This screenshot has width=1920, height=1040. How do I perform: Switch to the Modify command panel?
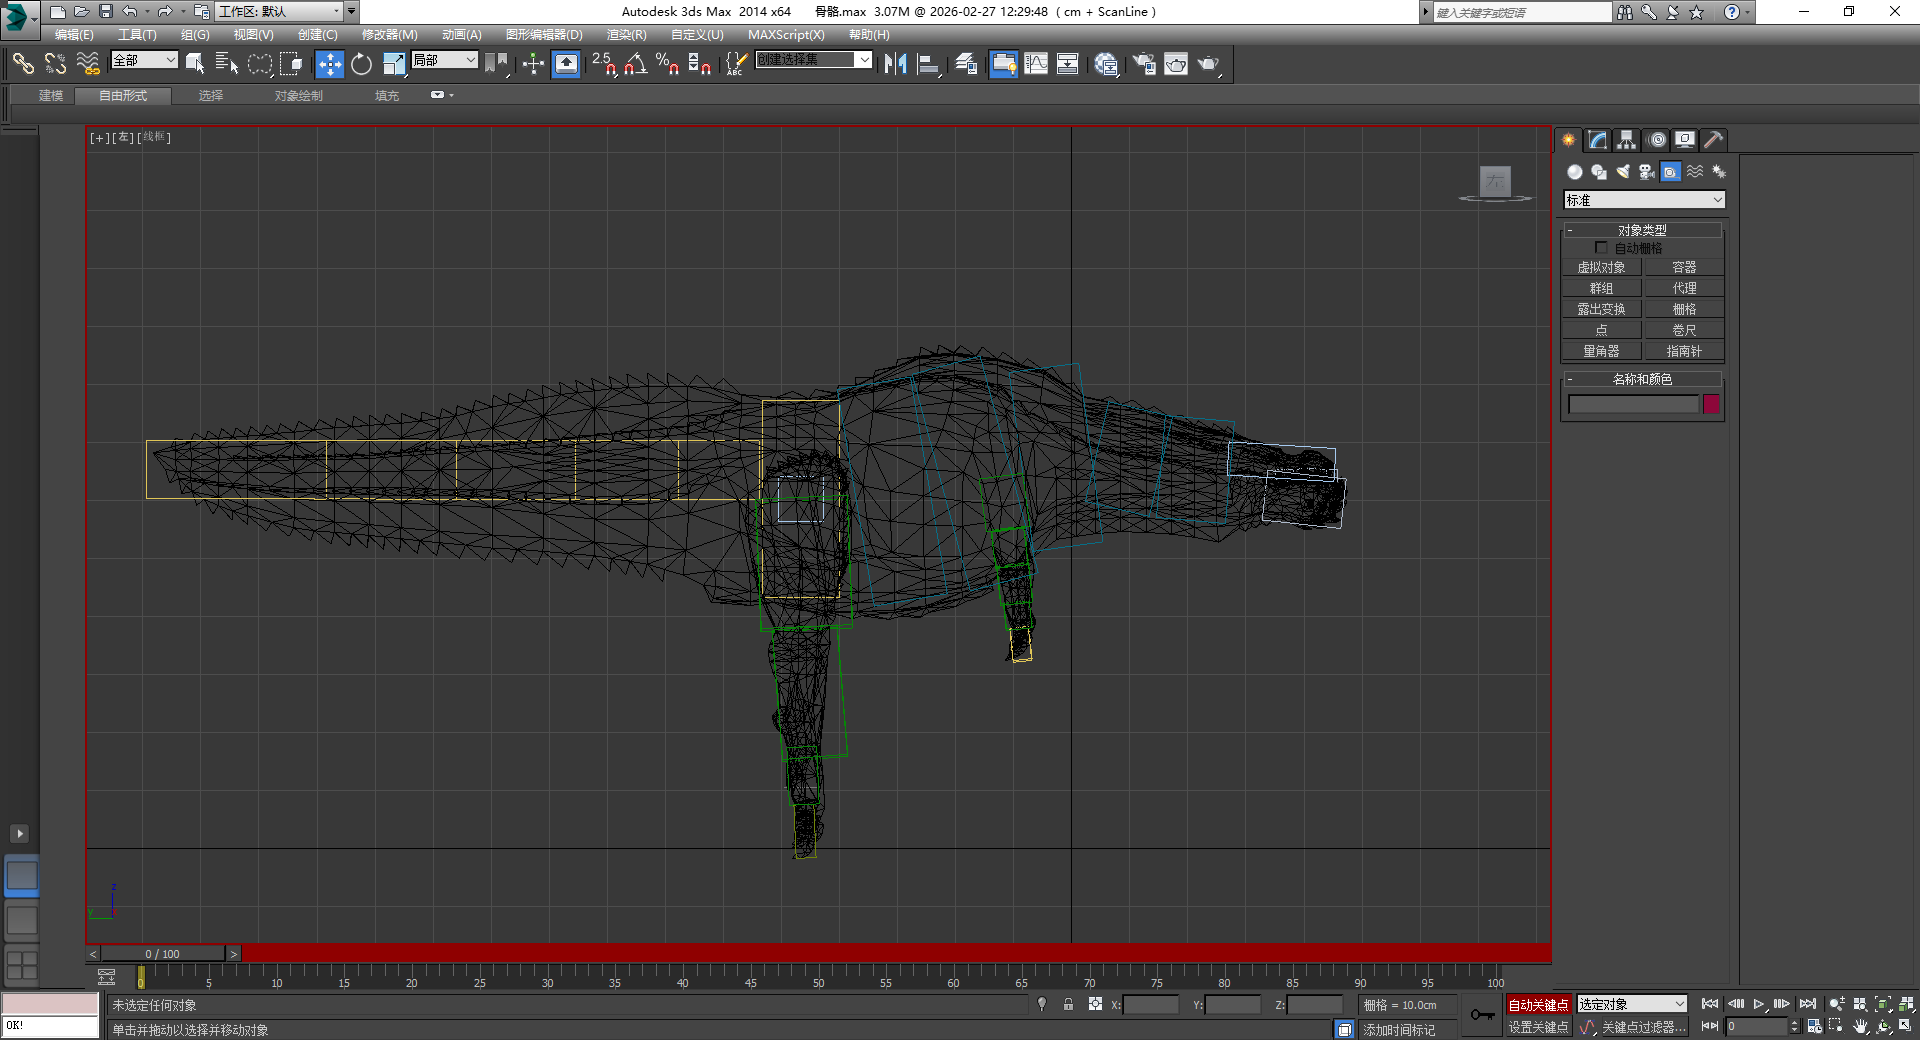1598,140
